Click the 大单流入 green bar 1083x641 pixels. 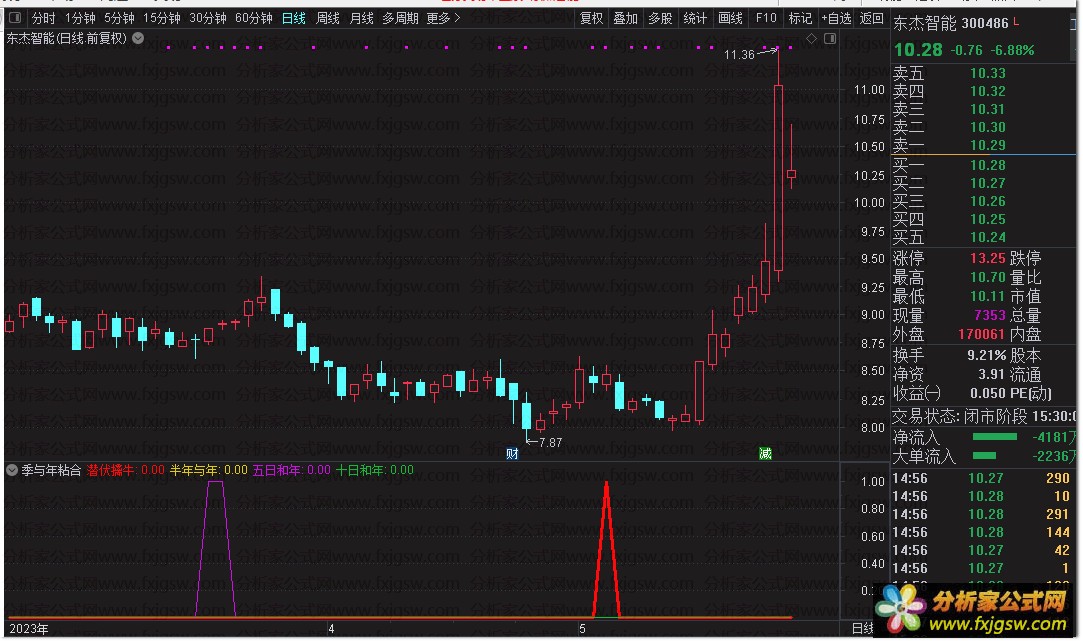(984, 456)
